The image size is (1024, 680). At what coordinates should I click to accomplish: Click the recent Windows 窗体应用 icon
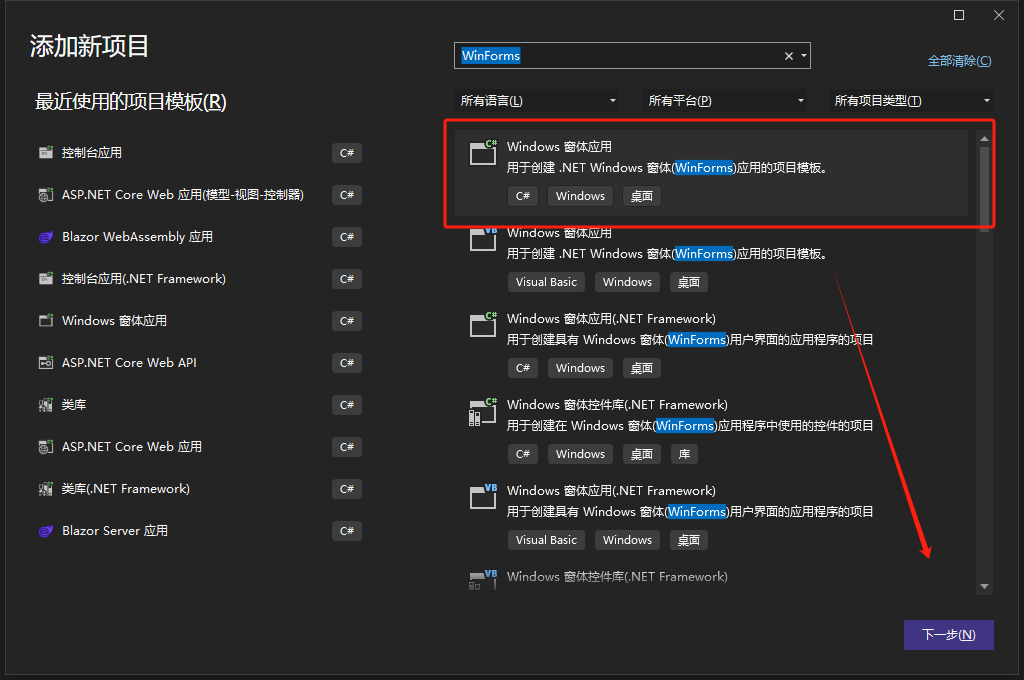(x=46, y=321)
